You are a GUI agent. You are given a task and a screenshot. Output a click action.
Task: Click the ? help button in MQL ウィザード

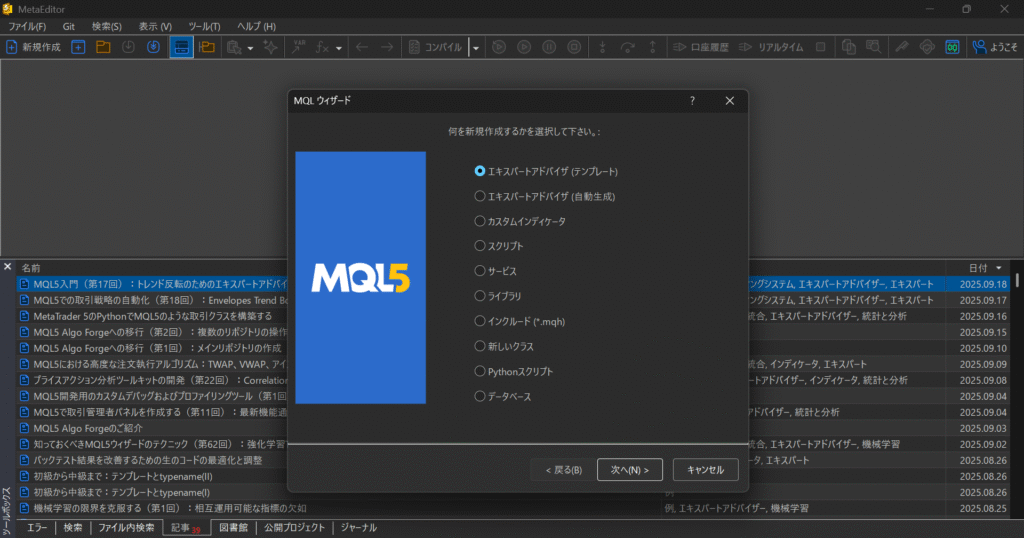click(692, 101)
